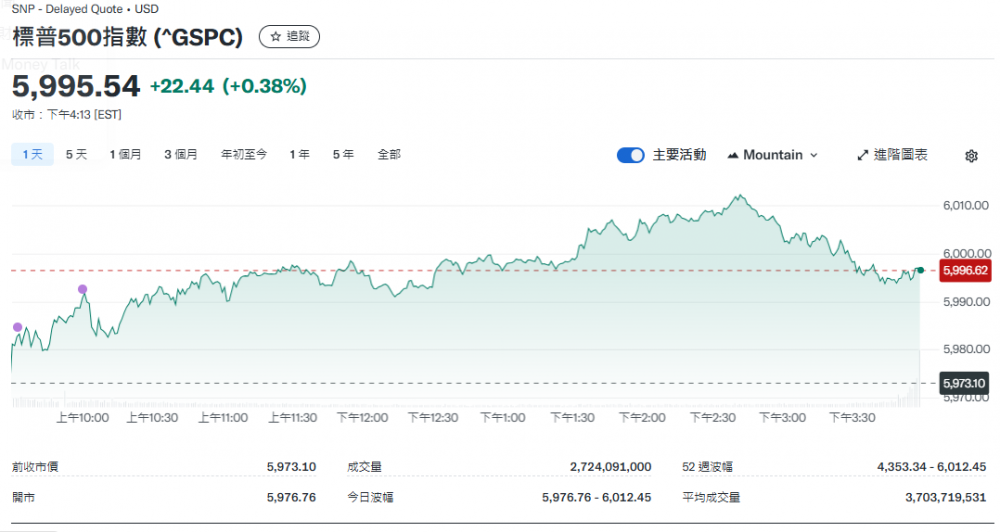Click the dark 5,973.10 previous close label
This screenshot has height=532, width=1000.
point(964,383)
